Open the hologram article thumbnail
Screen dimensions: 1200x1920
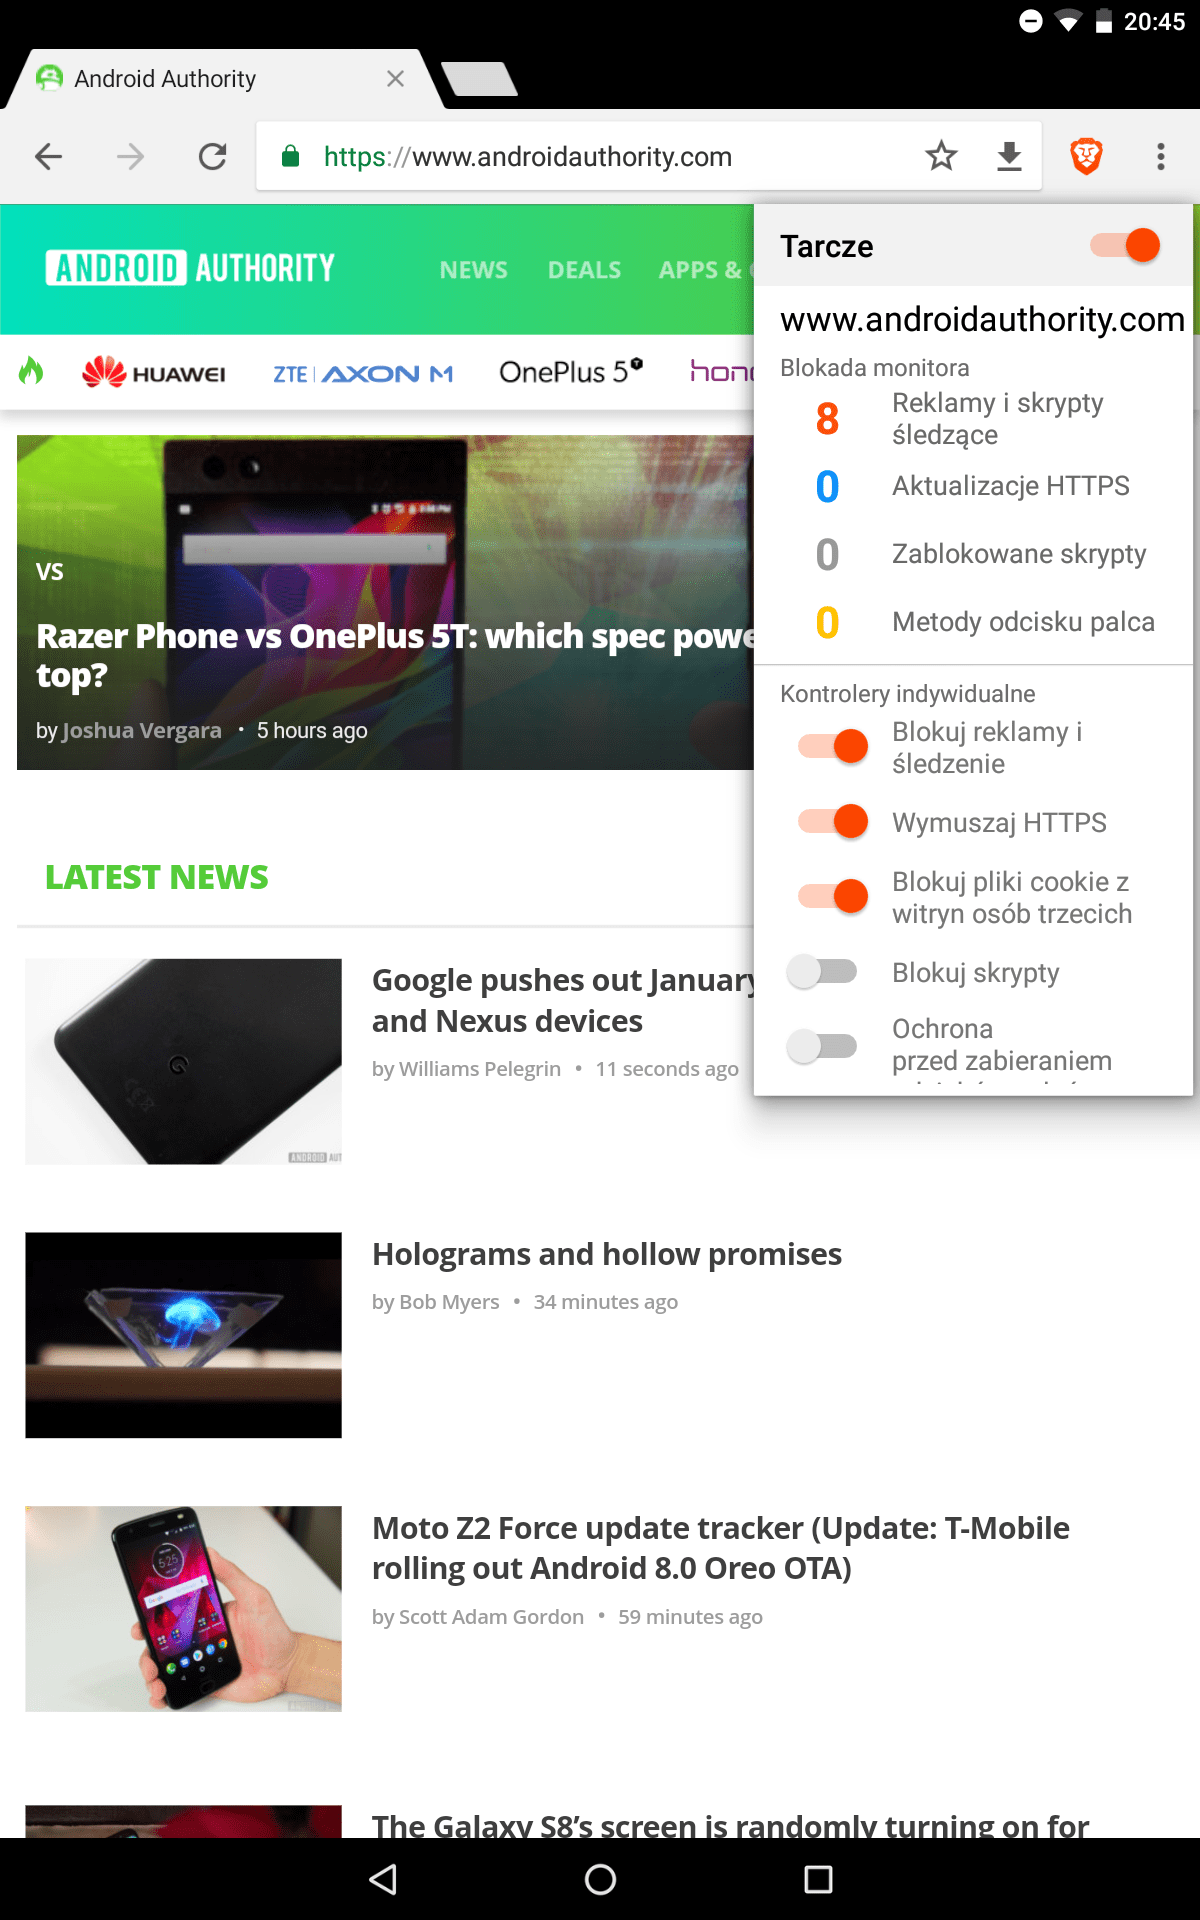pos(184,1335)
